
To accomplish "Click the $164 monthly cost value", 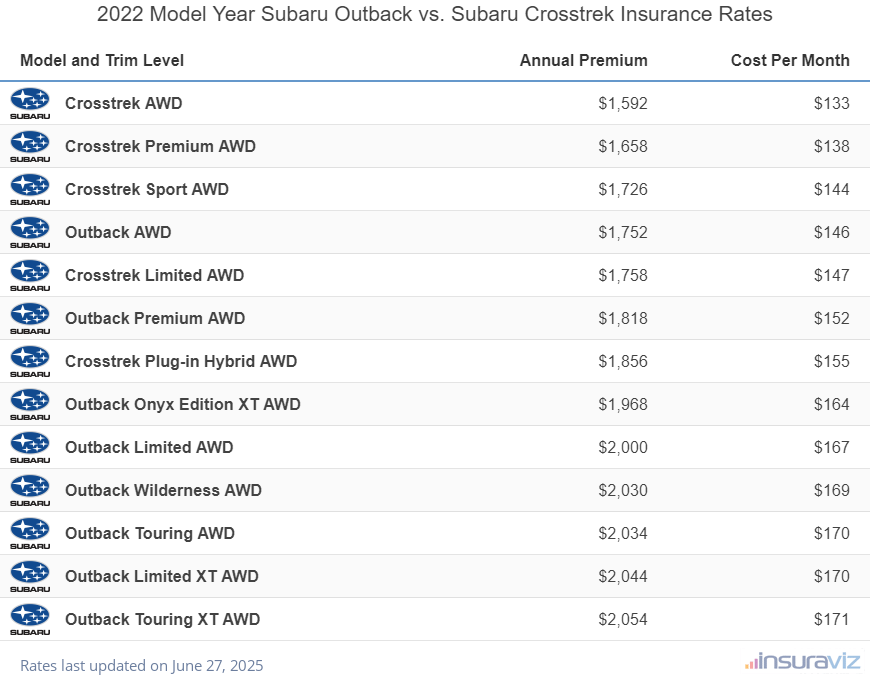I will [832, 405].
